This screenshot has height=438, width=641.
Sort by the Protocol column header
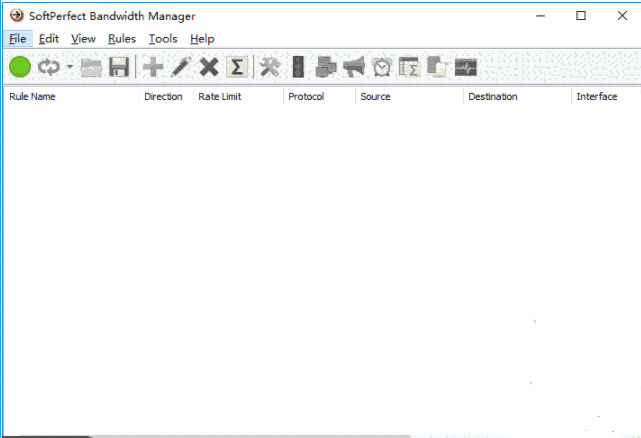coord(319,97)
